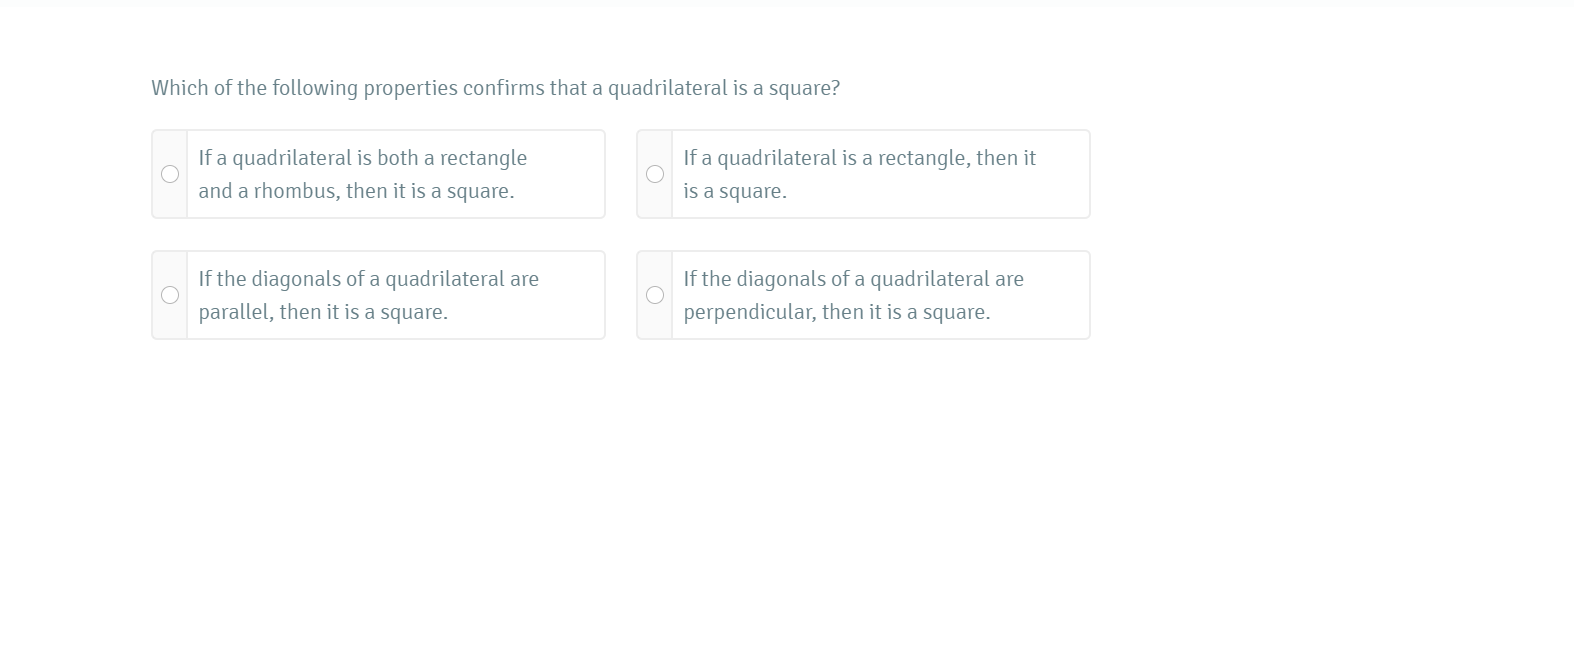Image resolution: width=1574 pixels, height=671 pixels.
Task: Choose the parallel diagonals radio button
Action: (170, 295)
